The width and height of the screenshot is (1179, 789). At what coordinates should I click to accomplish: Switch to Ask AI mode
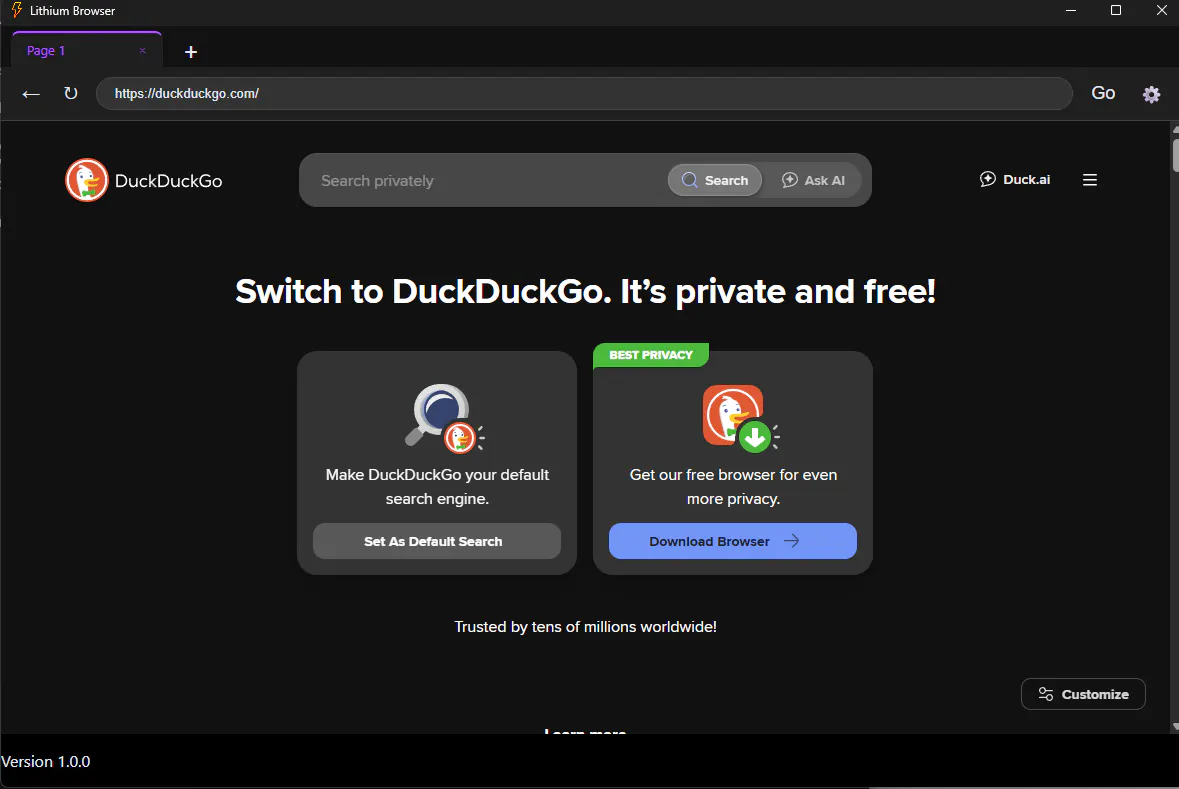pos(813,181)
